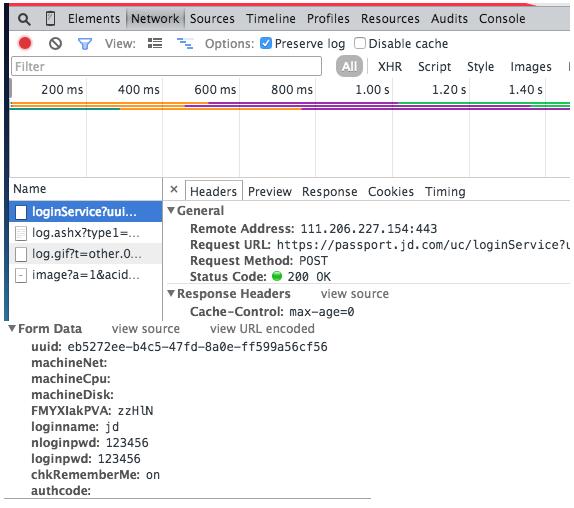Screen dimensions: 574x508
Task: Uncheck the Preserve log checkbox
Action: point(266,43)
